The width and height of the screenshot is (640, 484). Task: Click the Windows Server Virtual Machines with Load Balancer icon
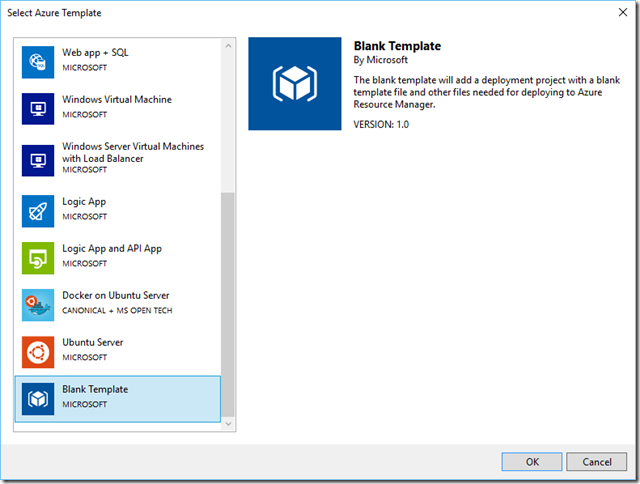(38, 160)
